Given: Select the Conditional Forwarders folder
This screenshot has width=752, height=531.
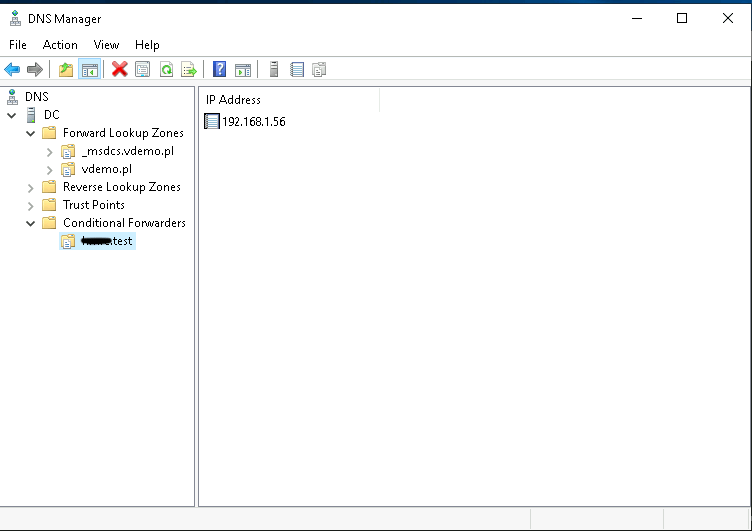Looking at the screenshot, I should pos(124,223).
